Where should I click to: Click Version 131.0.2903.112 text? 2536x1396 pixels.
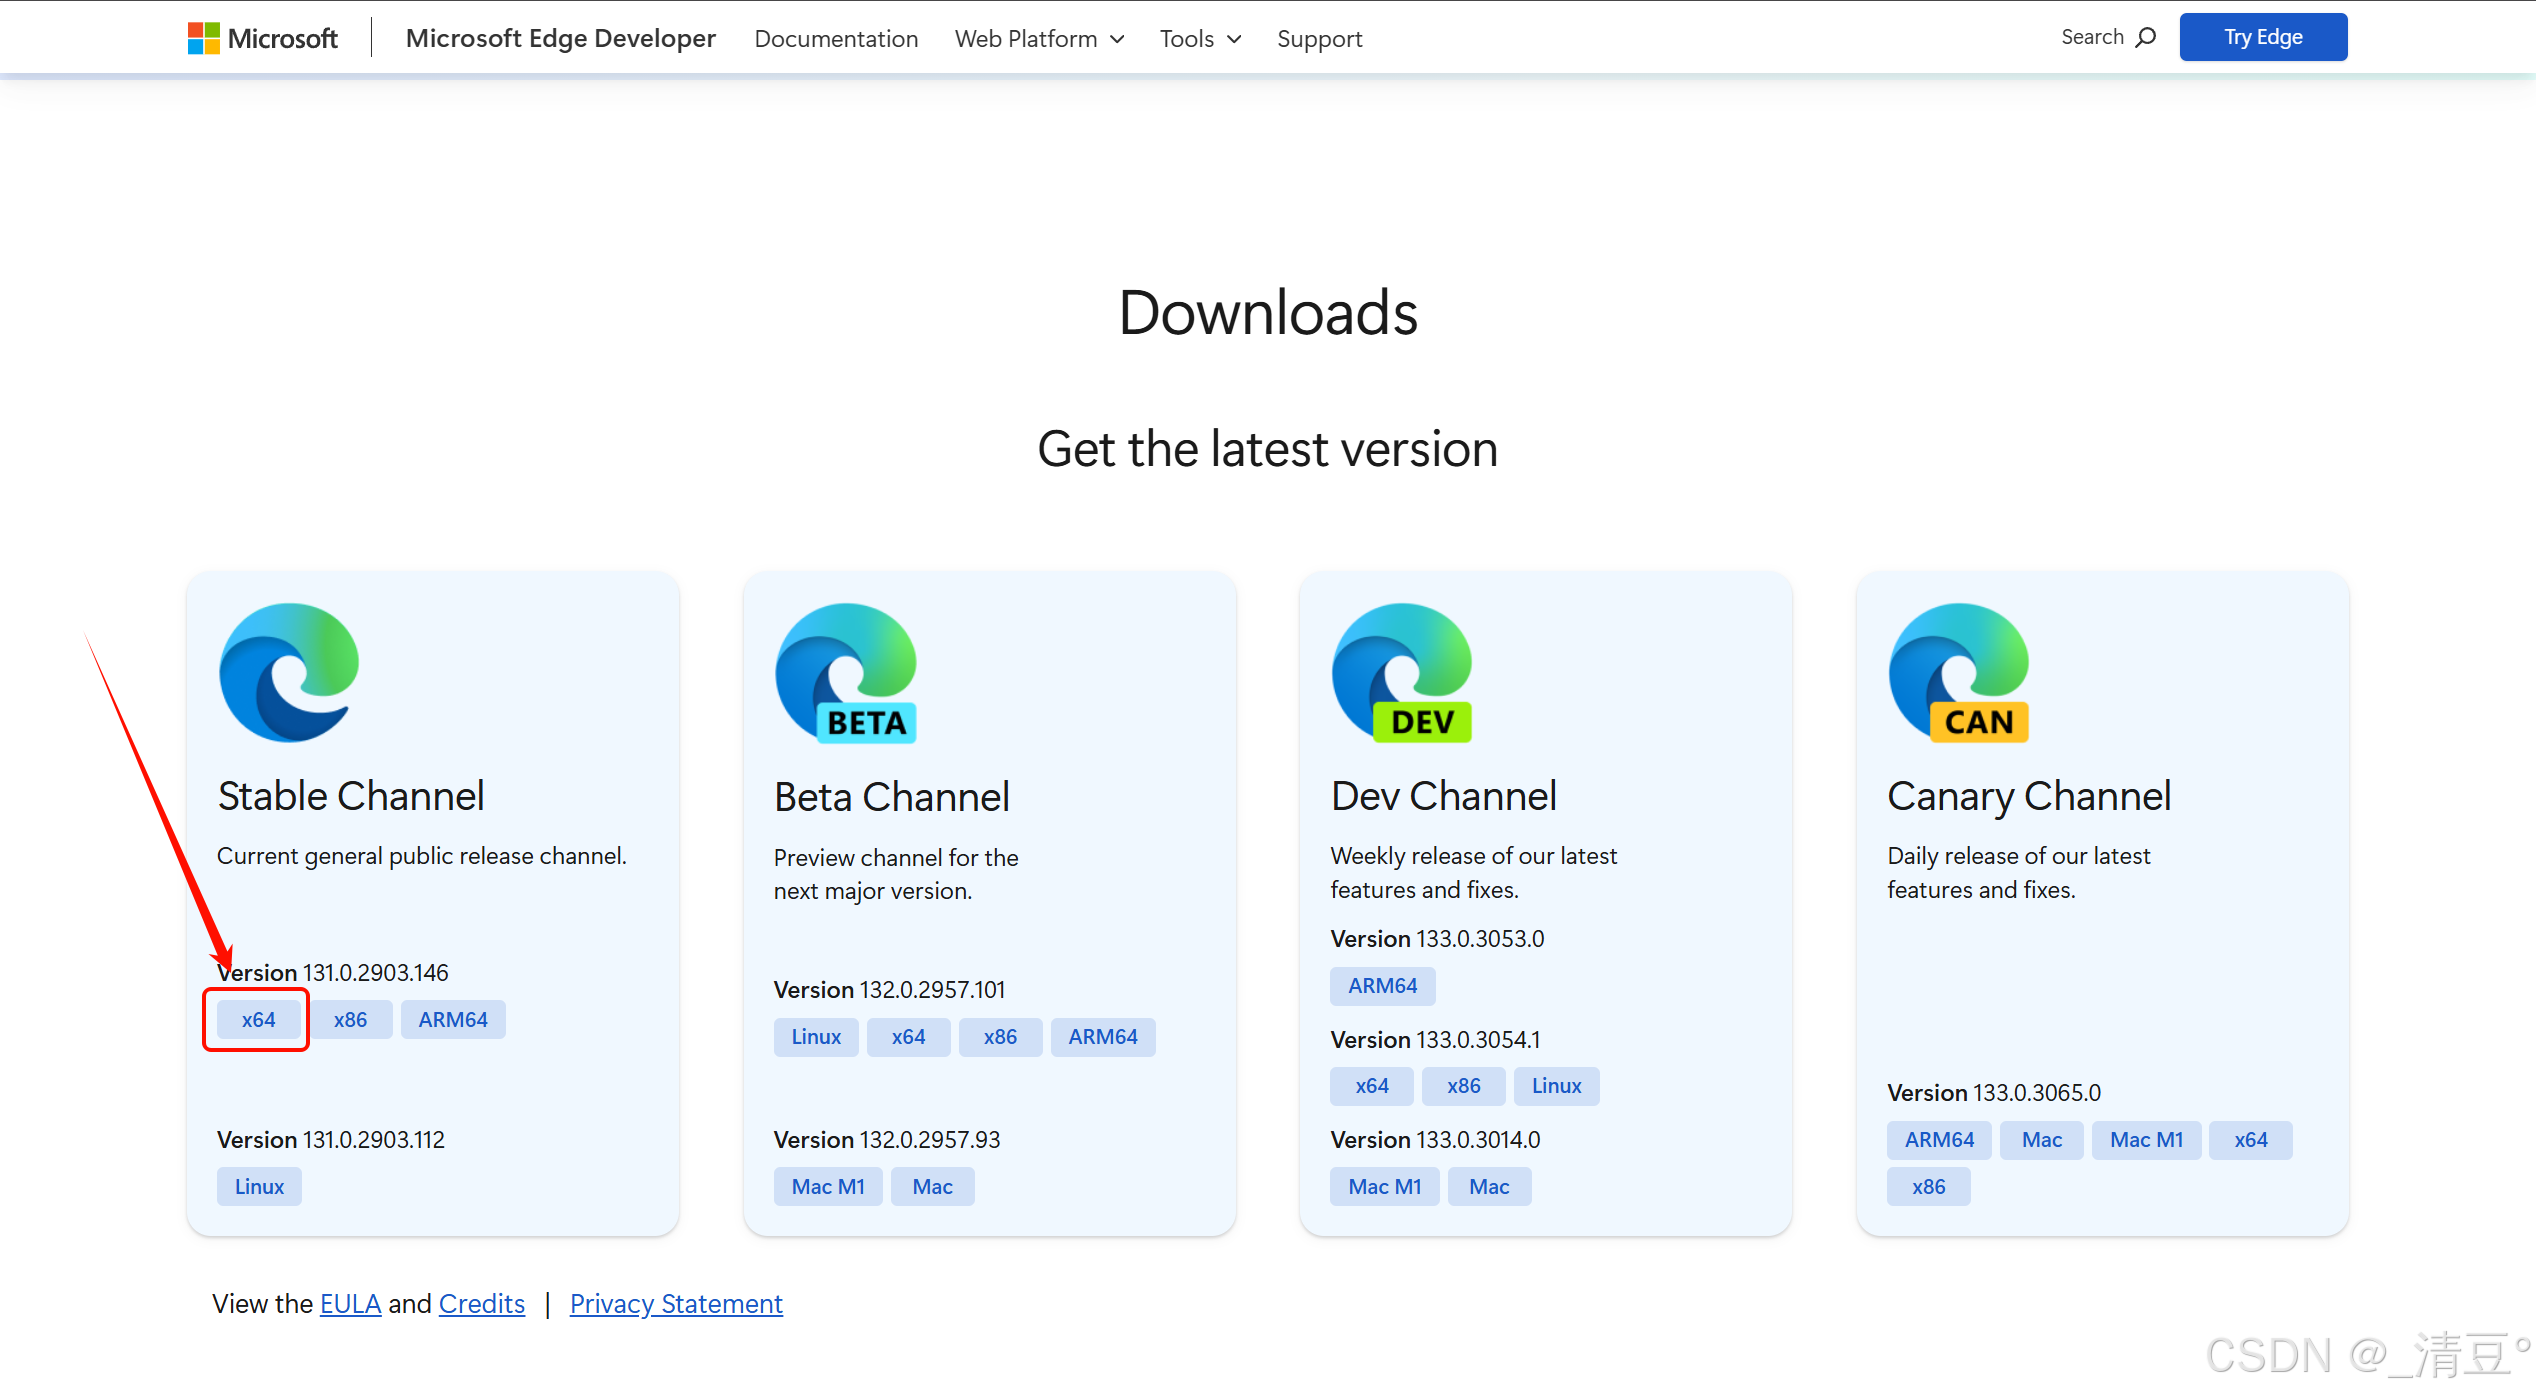coord(331,1140)
